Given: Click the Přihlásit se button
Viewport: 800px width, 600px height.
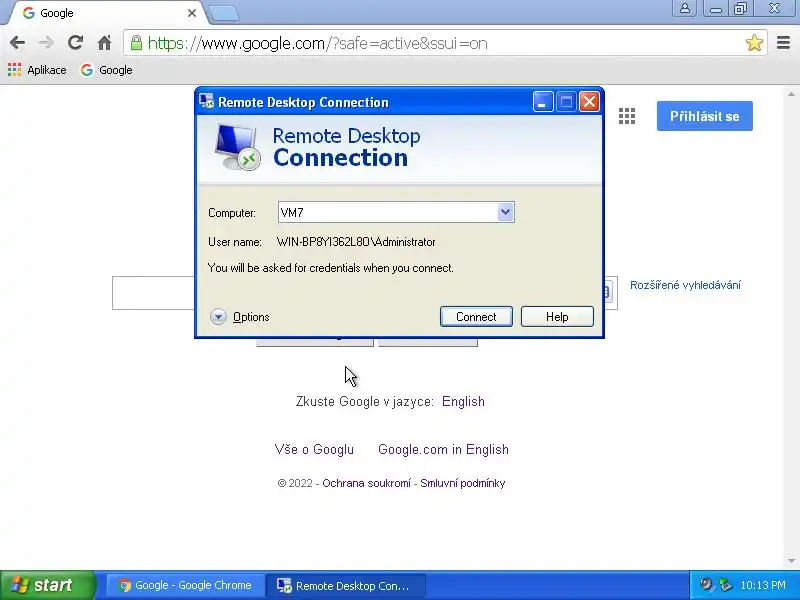Looking at the screenshot, I should (x=705, y=116).
